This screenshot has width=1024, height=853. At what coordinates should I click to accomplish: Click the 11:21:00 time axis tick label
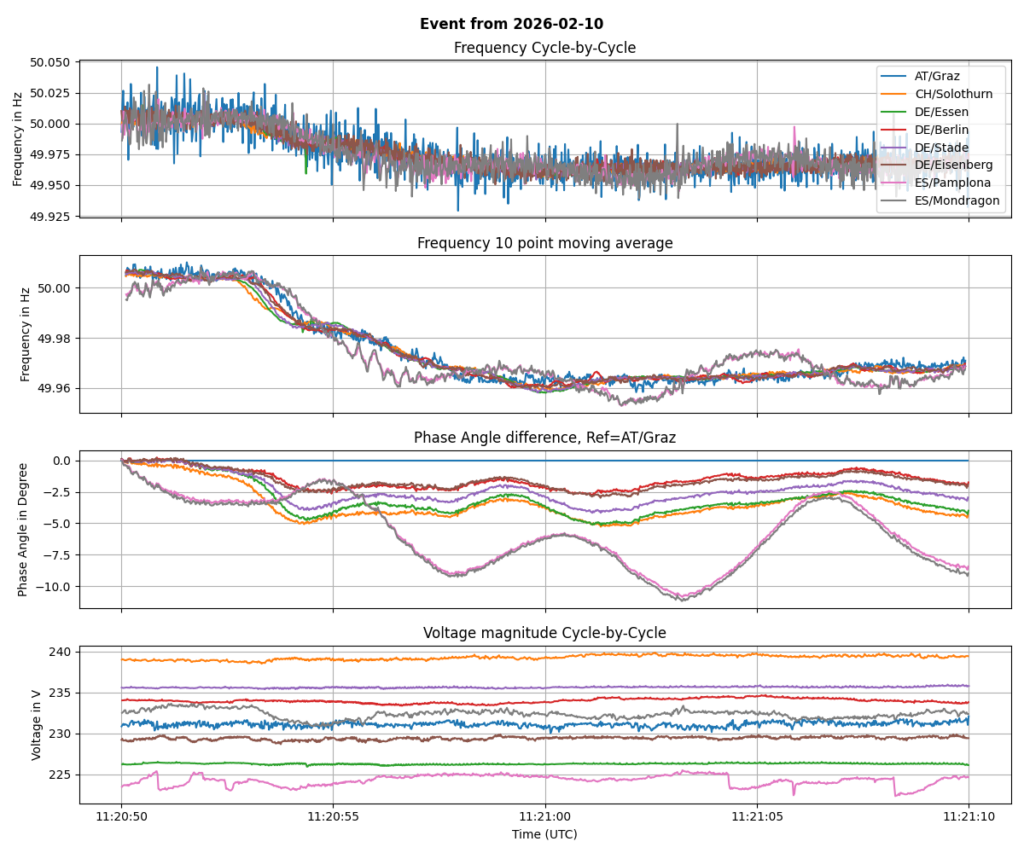coord(545,816)
